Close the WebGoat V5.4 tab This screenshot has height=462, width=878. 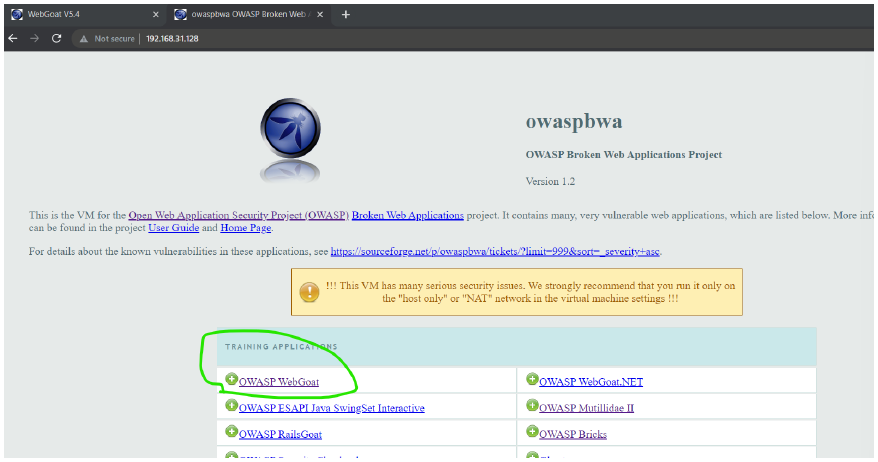tap(156, 15)
